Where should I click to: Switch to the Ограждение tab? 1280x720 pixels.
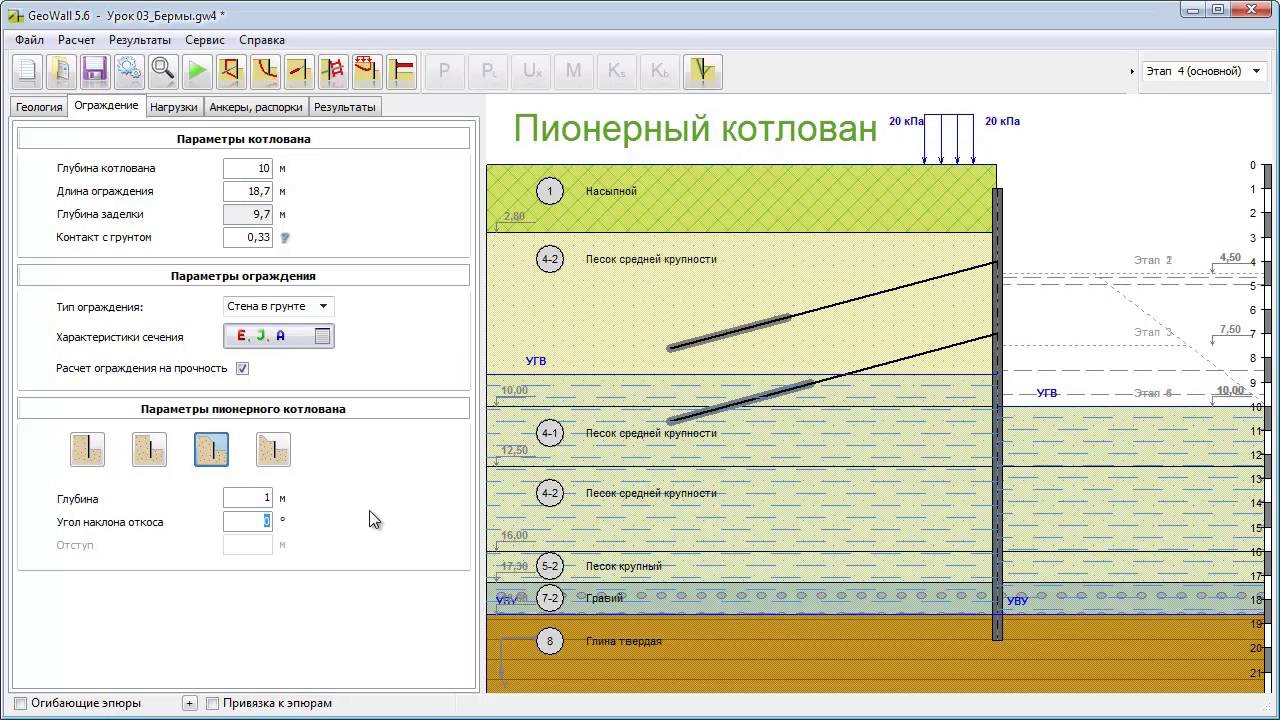point(106,106)
